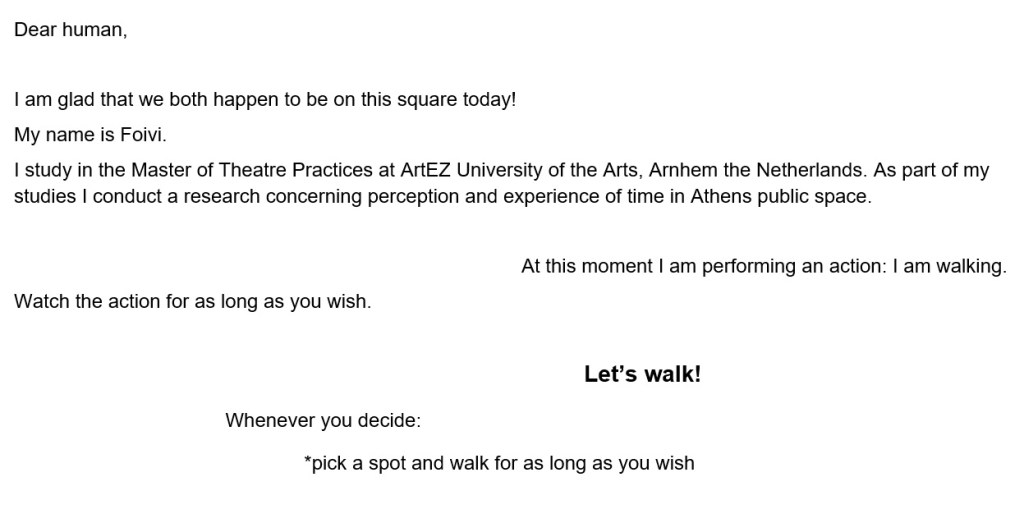Screen dimensions: 1024x523
Task: Click the "Dear human," greeting line
Action: click(x=70, y=30)
